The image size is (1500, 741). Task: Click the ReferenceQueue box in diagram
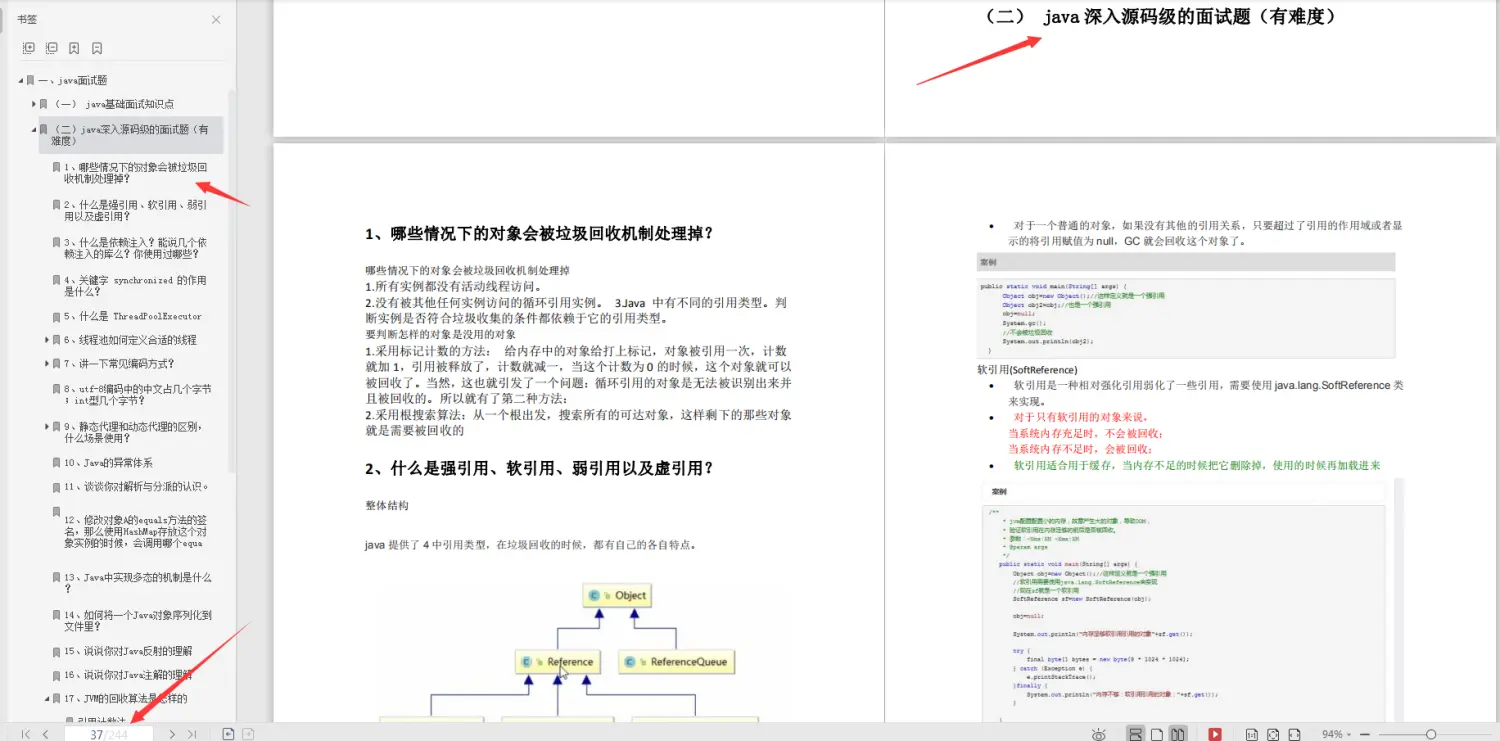(677, 662)
